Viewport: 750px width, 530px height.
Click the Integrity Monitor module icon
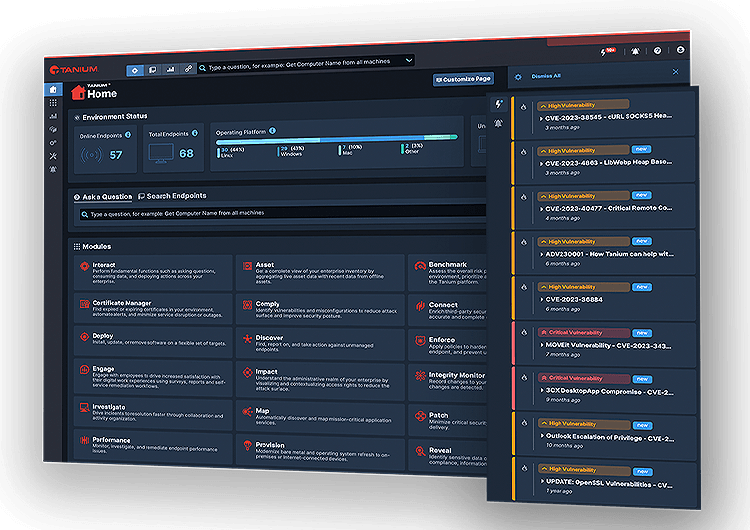pos(420,375)
